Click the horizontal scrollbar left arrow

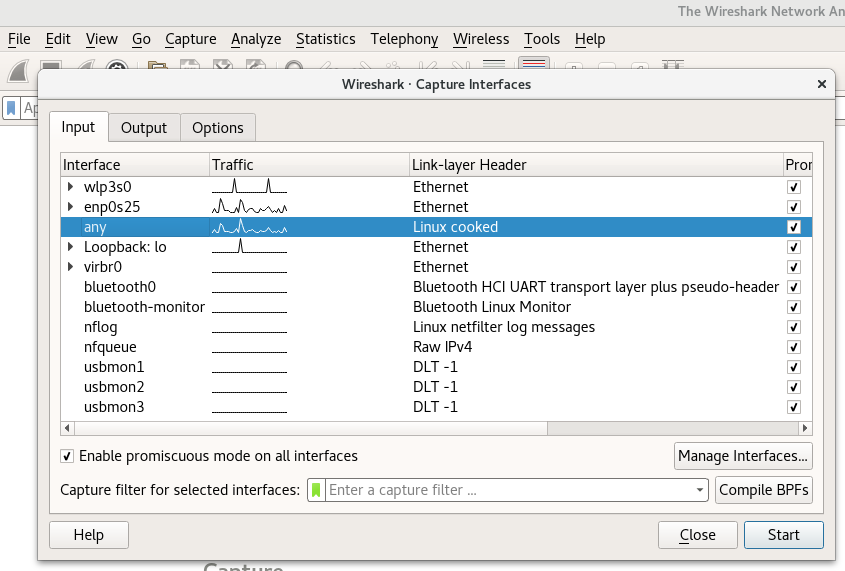[67, 428]
